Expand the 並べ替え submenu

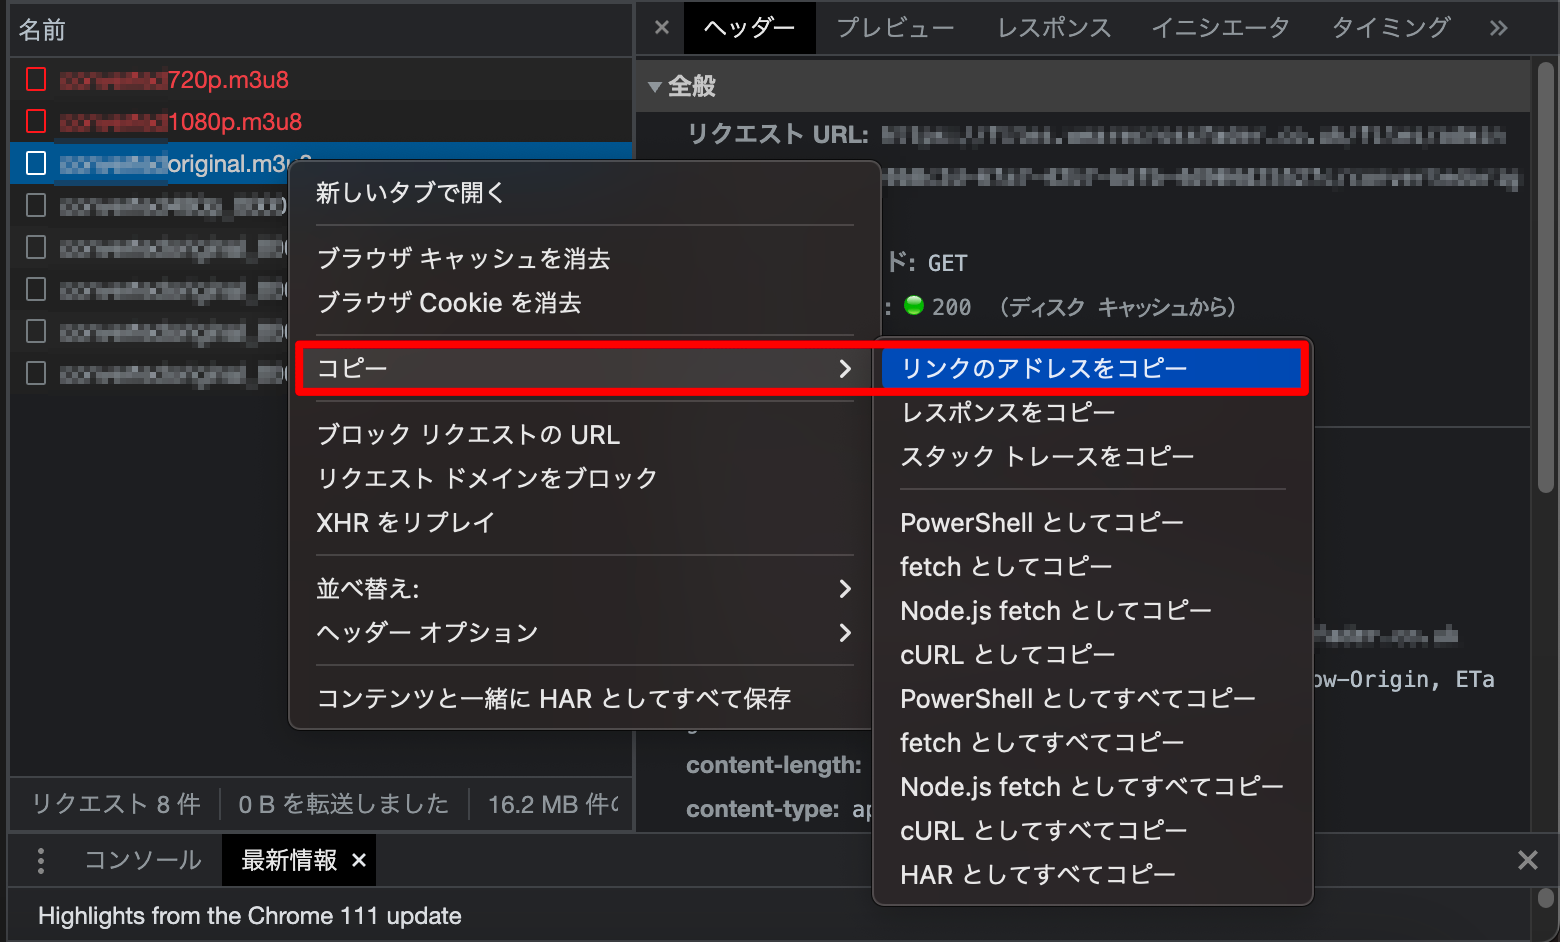(845, 589)
